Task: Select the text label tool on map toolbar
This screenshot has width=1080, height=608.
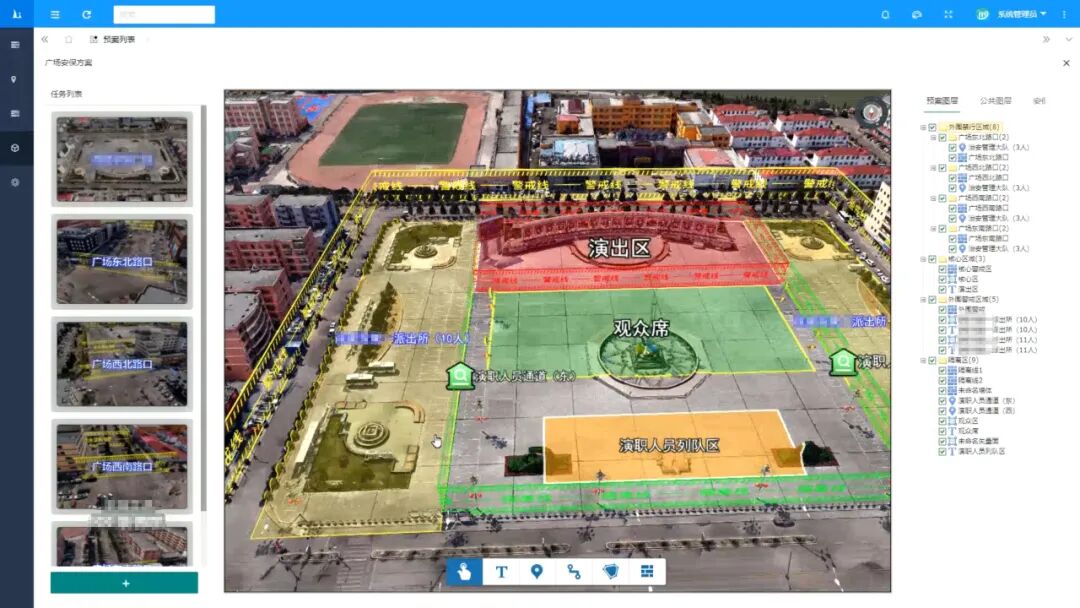Action: [x=501, y=572]
